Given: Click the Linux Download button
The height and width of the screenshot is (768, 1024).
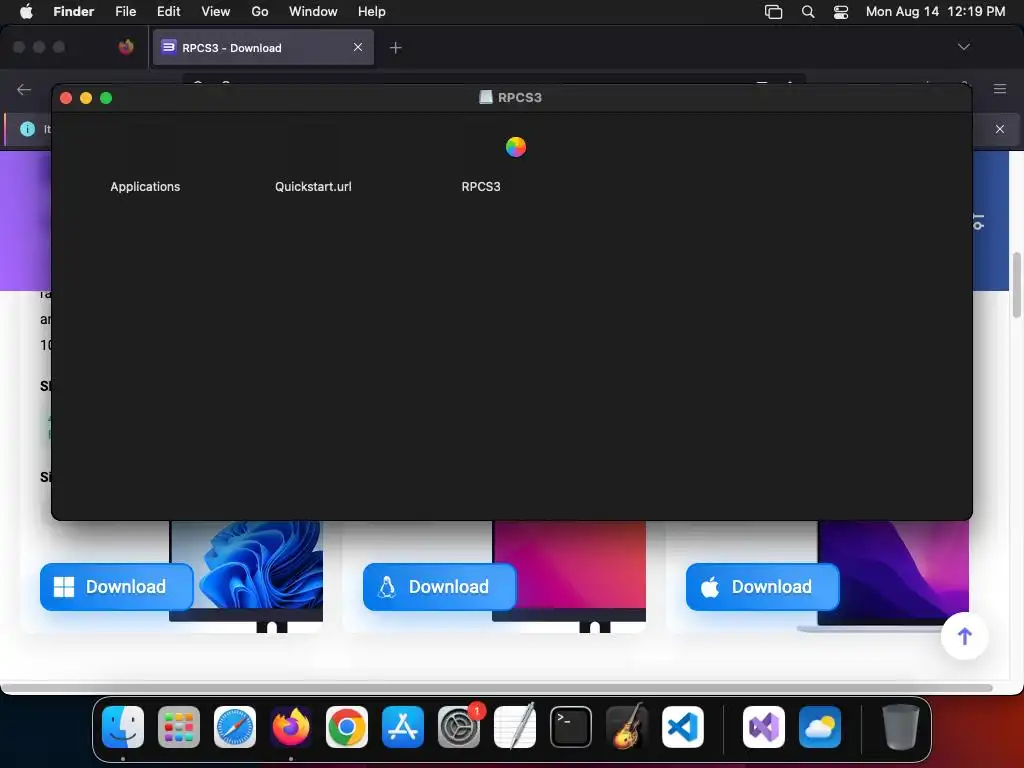Looking at the screenshot, I should [x=440, y=587].
